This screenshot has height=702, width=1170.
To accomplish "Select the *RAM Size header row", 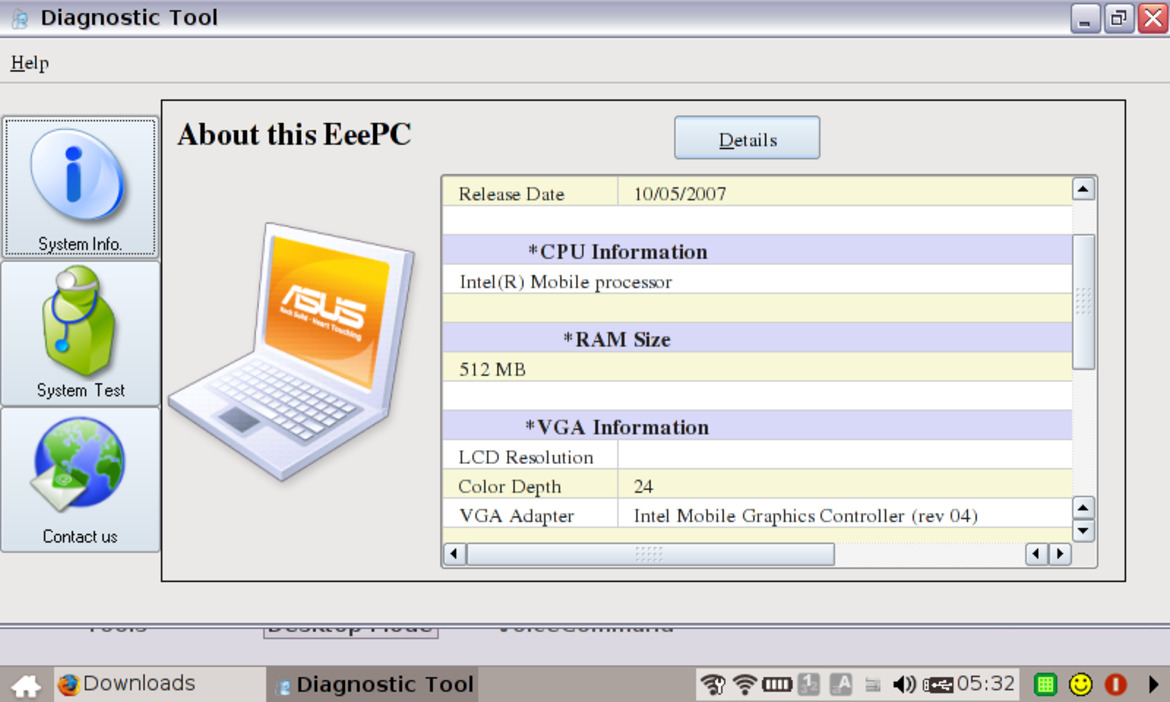I will [x=757, y=338].
